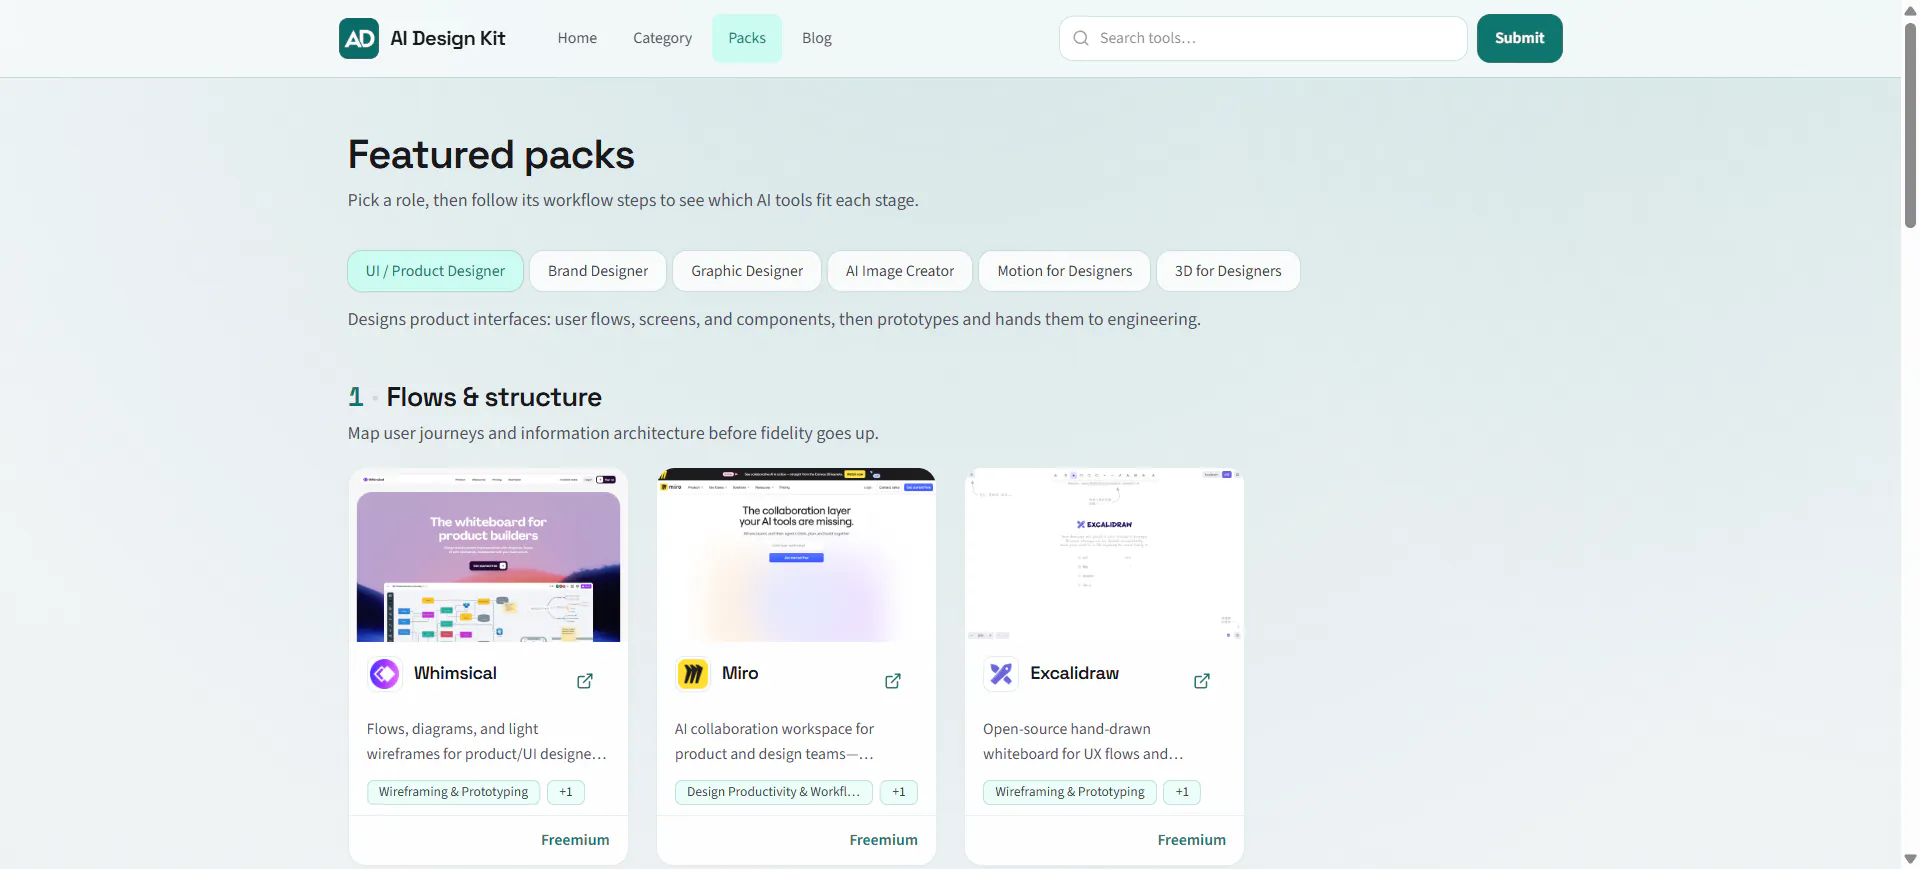Screen dimensions: 1920x869
Task: Choose the AI Image Creator pack
Action: (x=900, y=271)
